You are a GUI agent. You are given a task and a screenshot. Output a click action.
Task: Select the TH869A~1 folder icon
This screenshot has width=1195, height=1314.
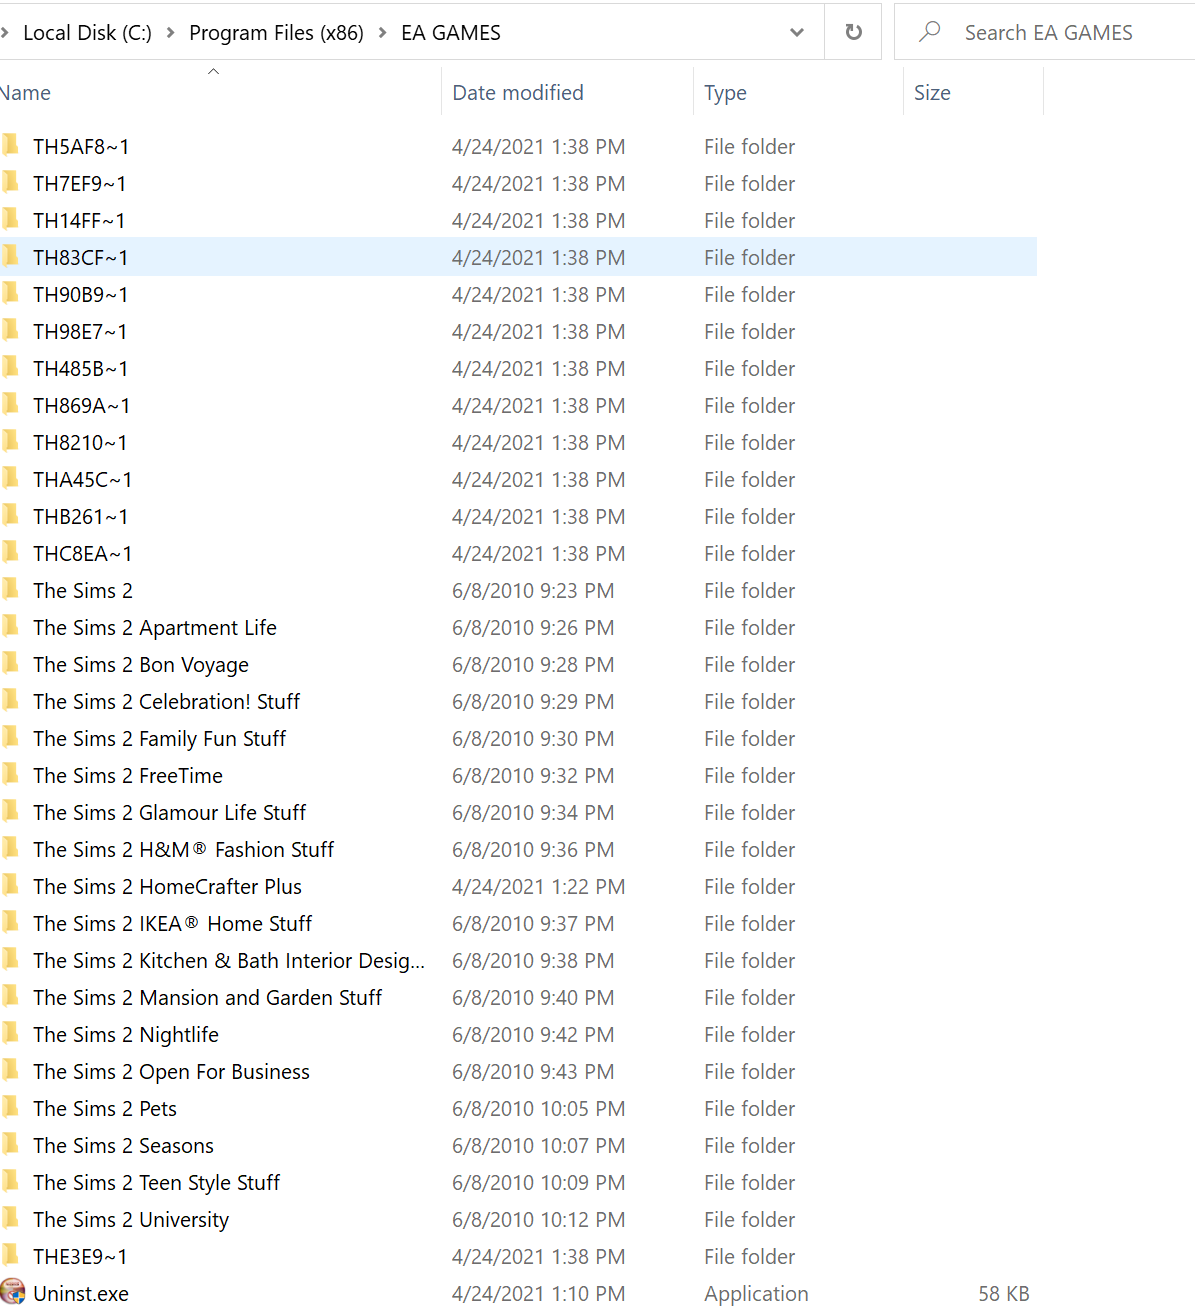(11, 404)
